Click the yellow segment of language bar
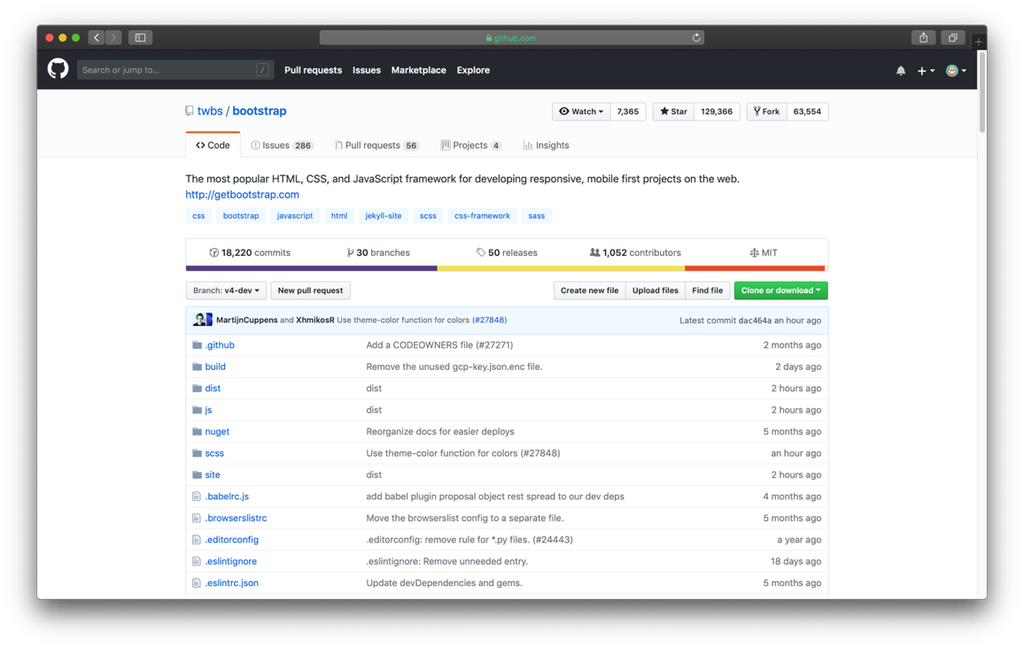This screenshot has width=1024, height=648. pyautogui.click(x=561, y=268)
